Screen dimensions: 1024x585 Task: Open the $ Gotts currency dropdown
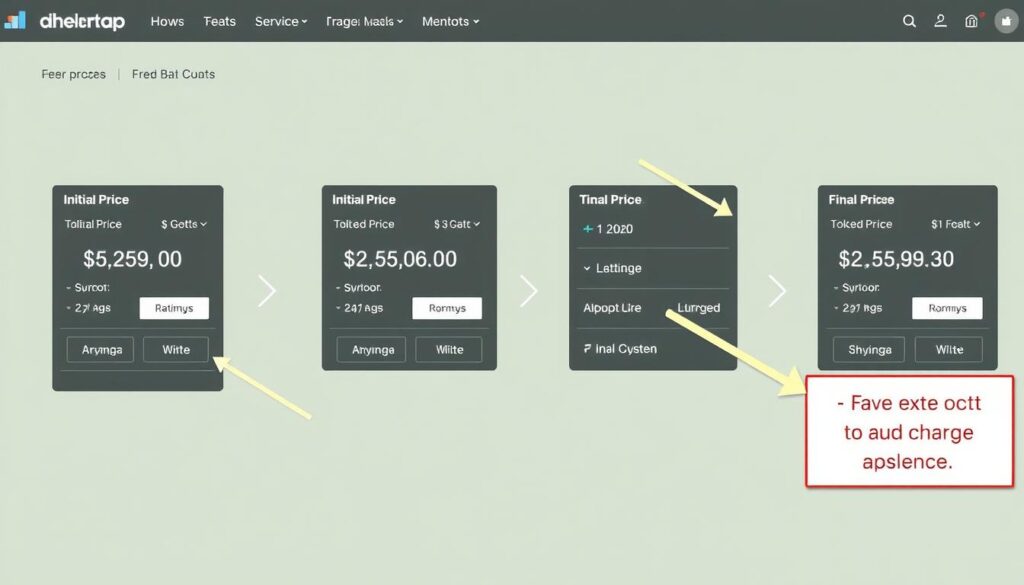click(184, 224)
